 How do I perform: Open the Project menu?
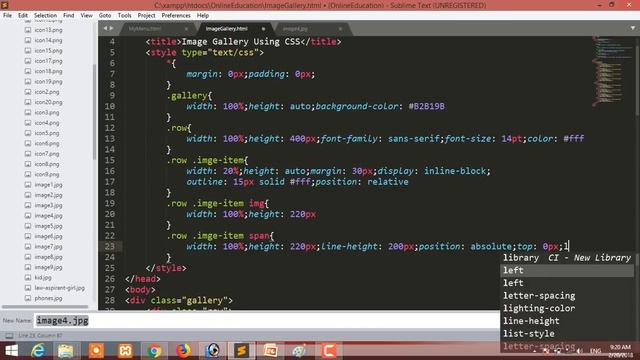coord(147,15)
